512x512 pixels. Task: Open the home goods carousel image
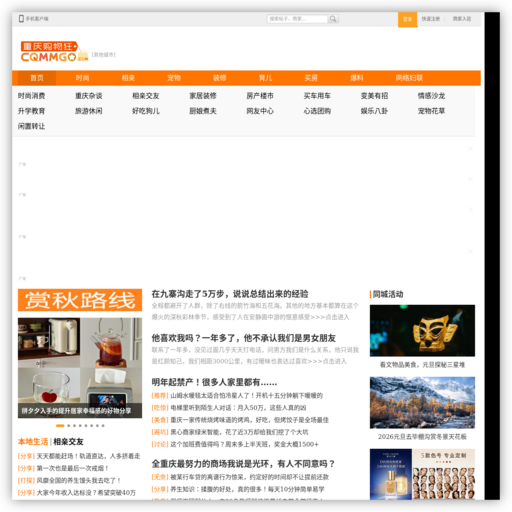pos(80,368)
